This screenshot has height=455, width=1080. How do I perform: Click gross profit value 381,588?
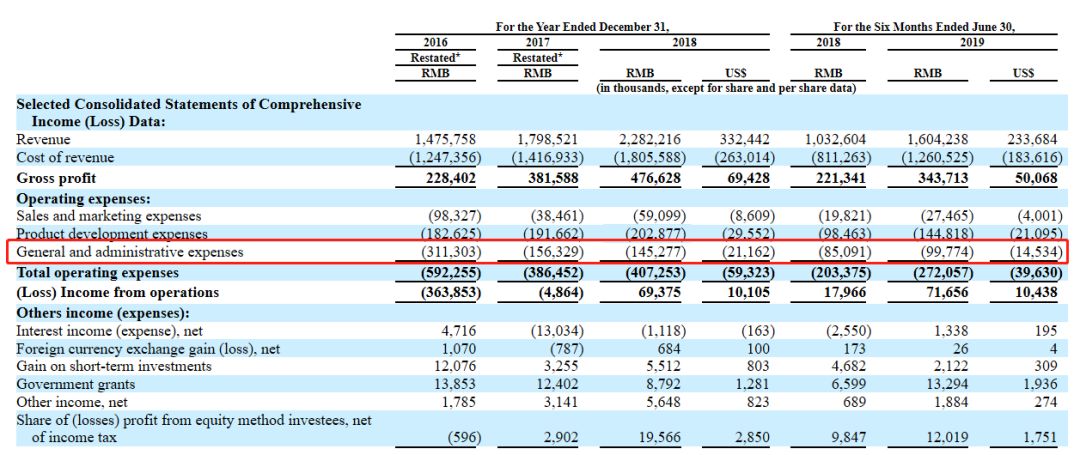point(554,178)
